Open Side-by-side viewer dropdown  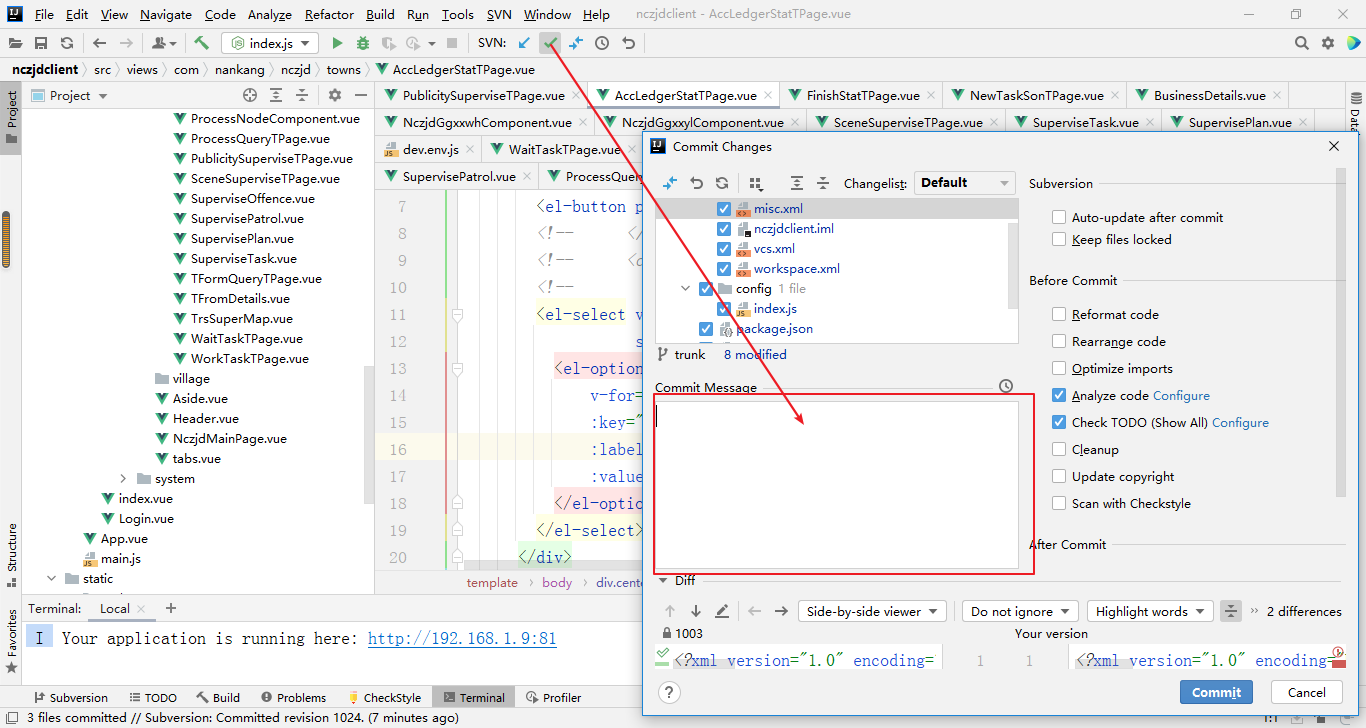point(872,611)
